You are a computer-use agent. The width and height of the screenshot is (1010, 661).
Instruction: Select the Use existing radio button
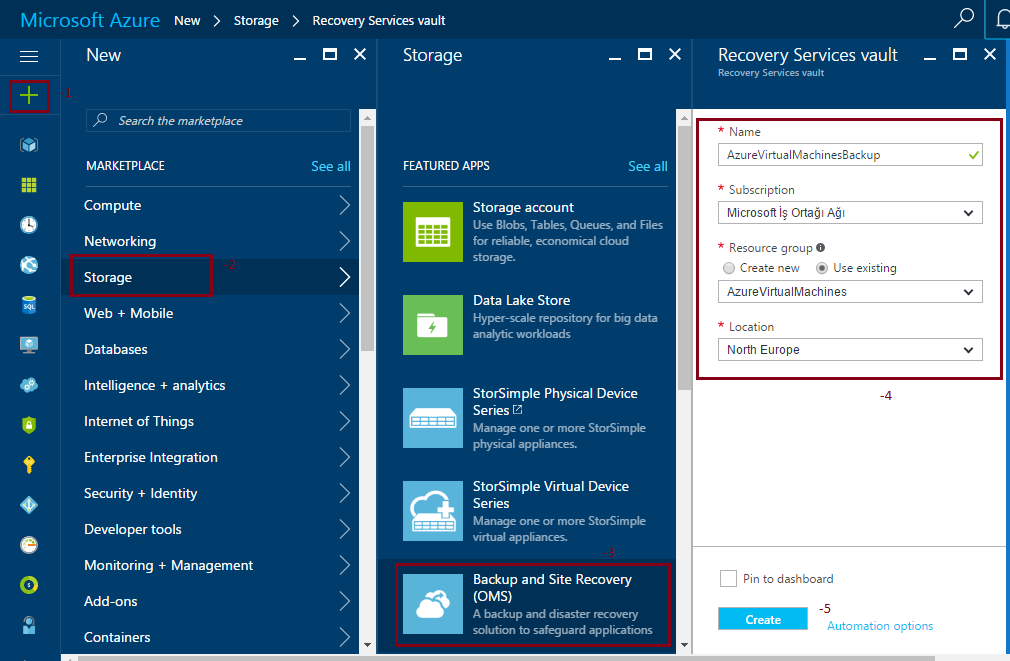[822, 268]
